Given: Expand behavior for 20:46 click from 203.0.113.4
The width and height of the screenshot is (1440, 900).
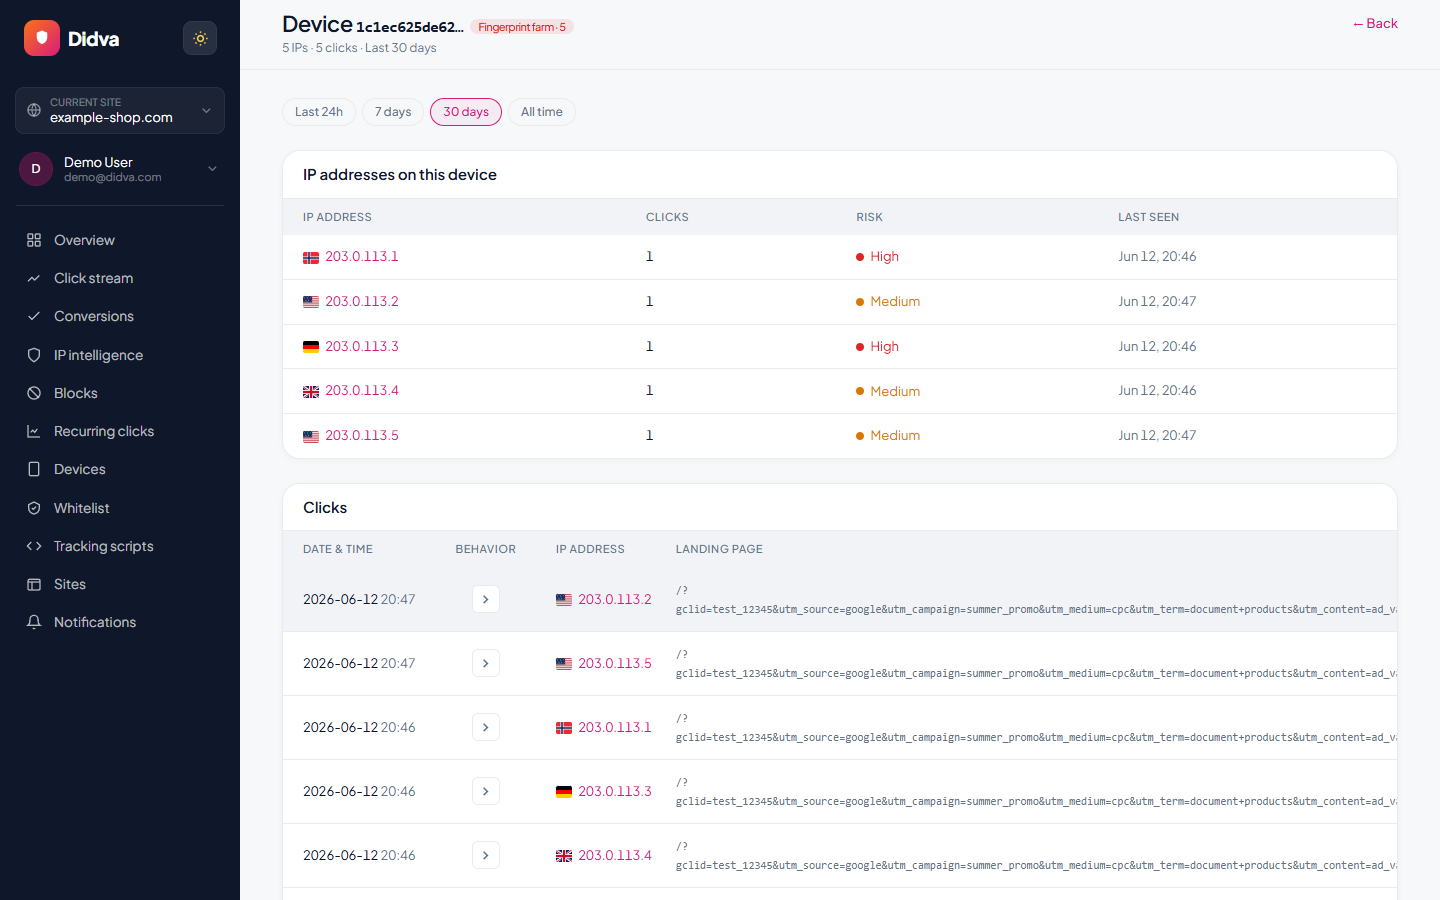Looking at the screenshot, I should point(486,855).
